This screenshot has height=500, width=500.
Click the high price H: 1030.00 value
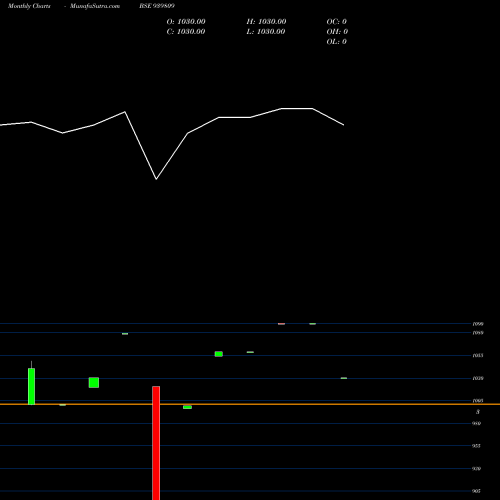point(266,22)
